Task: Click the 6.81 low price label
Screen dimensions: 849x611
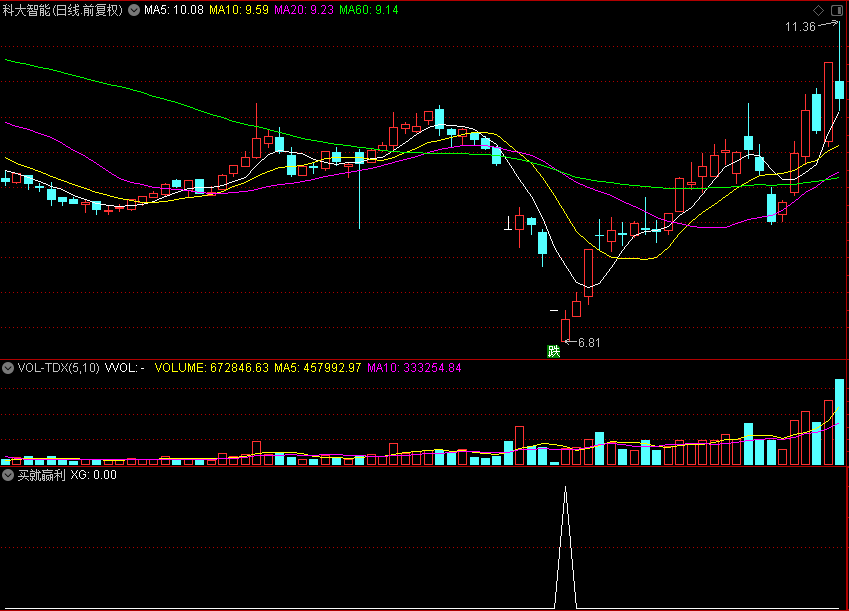Action: 589,342
